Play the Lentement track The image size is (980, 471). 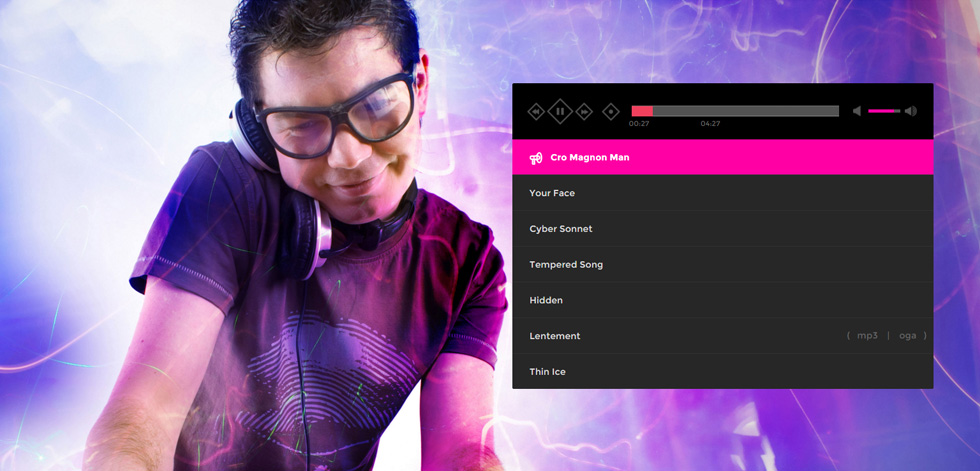(722, 335)
